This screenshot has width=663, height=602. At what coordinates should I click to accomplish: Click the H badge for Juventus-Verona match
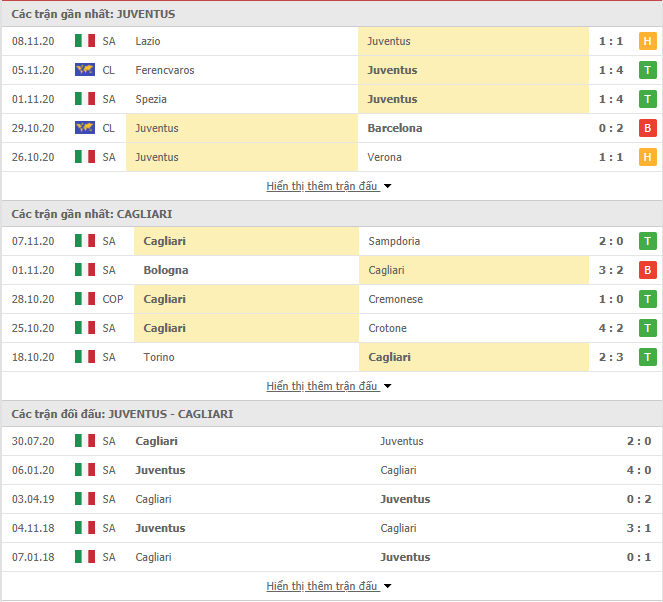647,157
